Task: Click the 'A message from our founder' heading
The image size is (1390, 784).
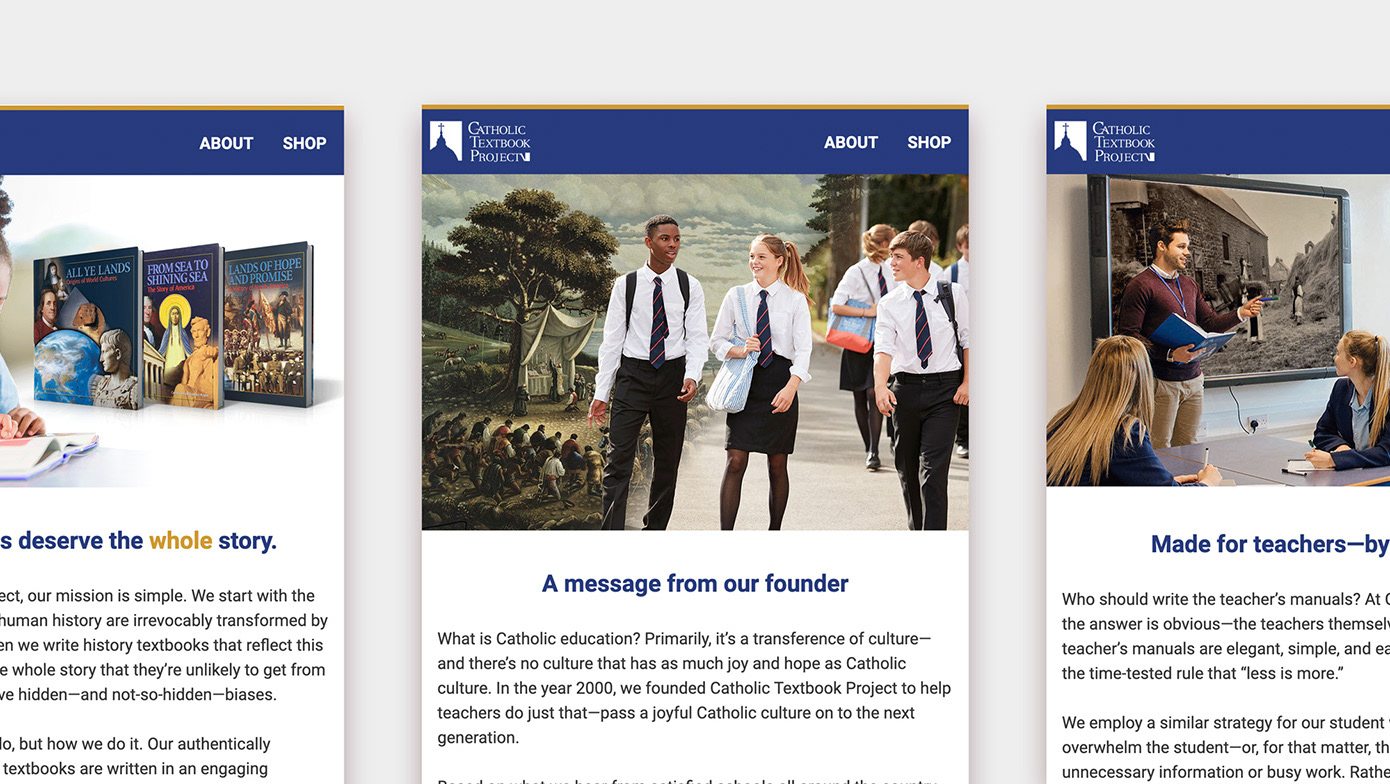Action: tap(695, 583)
